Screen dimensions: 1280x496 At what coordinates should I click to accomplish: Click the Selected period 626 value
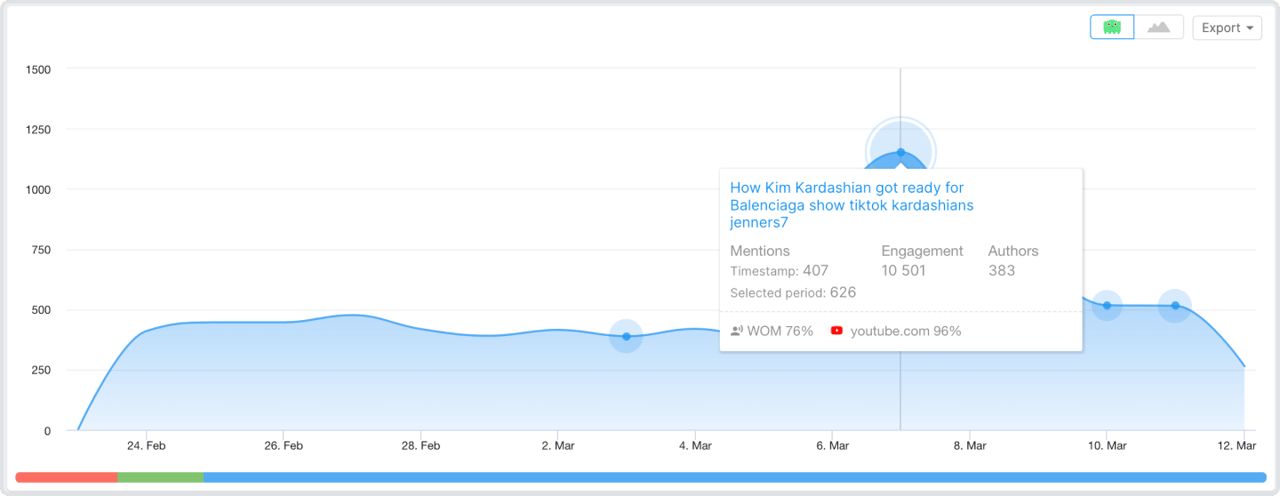coord(842,293)
